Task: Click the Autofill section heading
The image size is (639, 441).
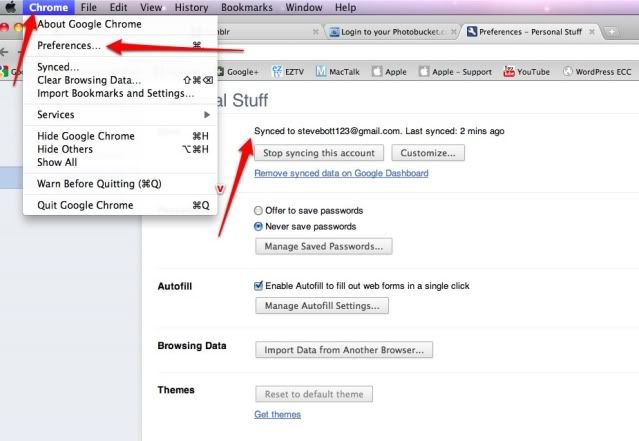Action: click(175, 286)
